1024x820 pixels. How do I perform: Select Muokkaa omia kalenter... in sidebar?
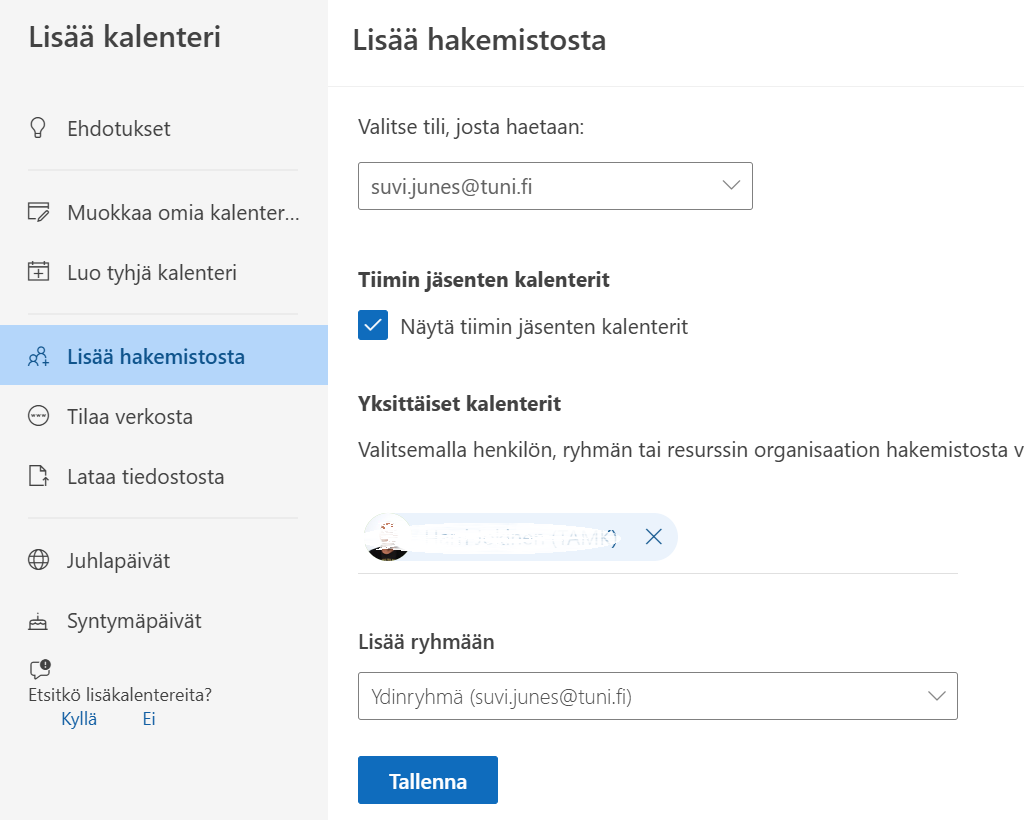tap(164, 212)
